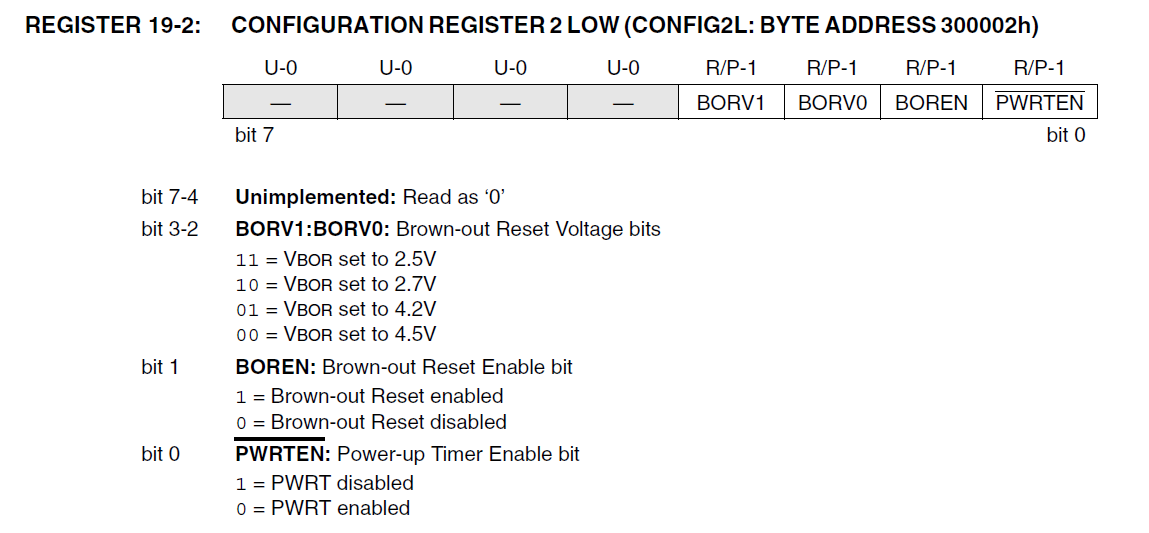The height and width of the screenshot is (533, 1149).
Task: Select the BORV0 register bit cell
Action: [832, 103]
